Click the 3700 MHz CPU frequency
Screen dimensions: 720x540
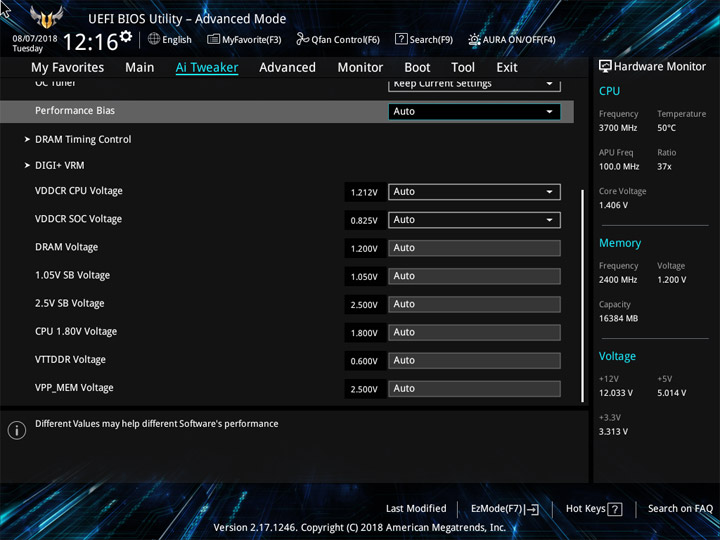618,128
